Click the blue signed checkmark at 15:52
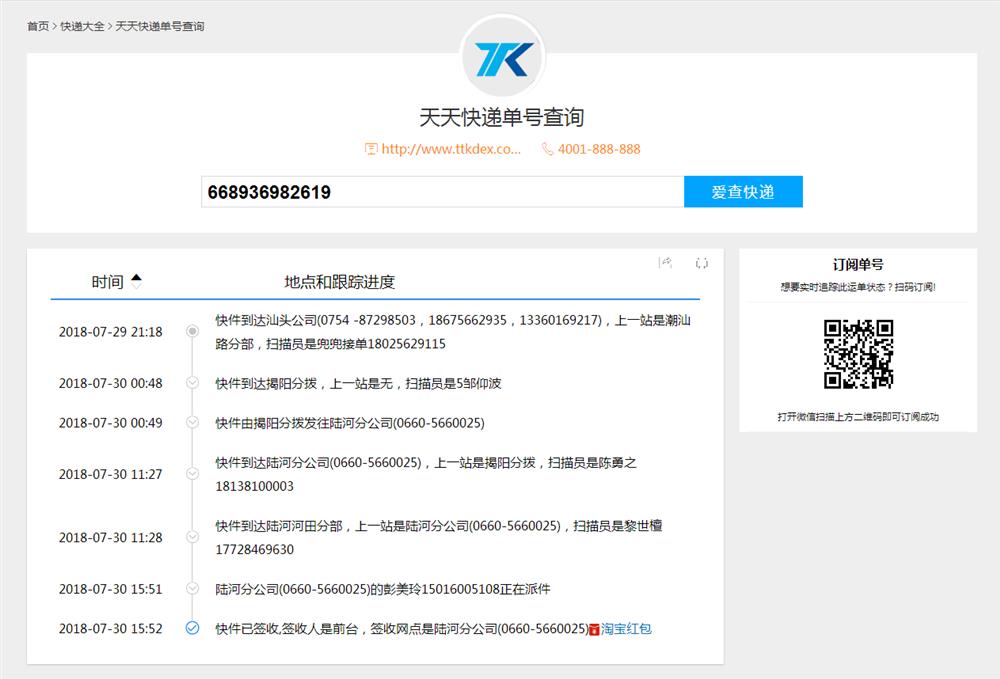The width and height of the screenshot is (1000, 679). click(x=192, y=628)
